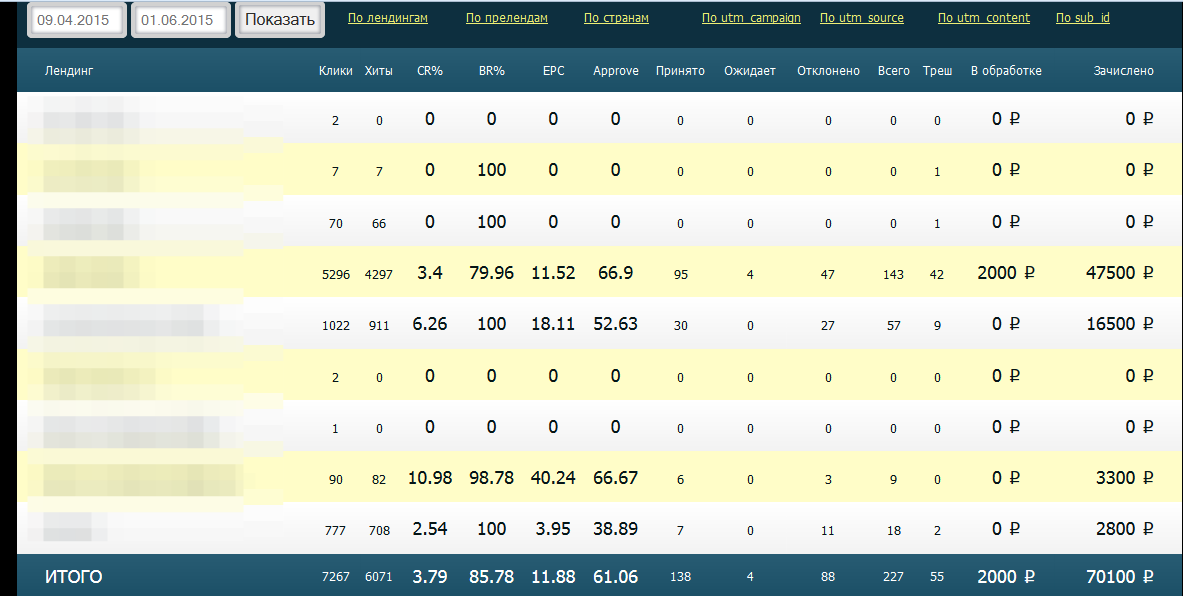
Task: Select the По utm_source link
Action: pos(861,18)
